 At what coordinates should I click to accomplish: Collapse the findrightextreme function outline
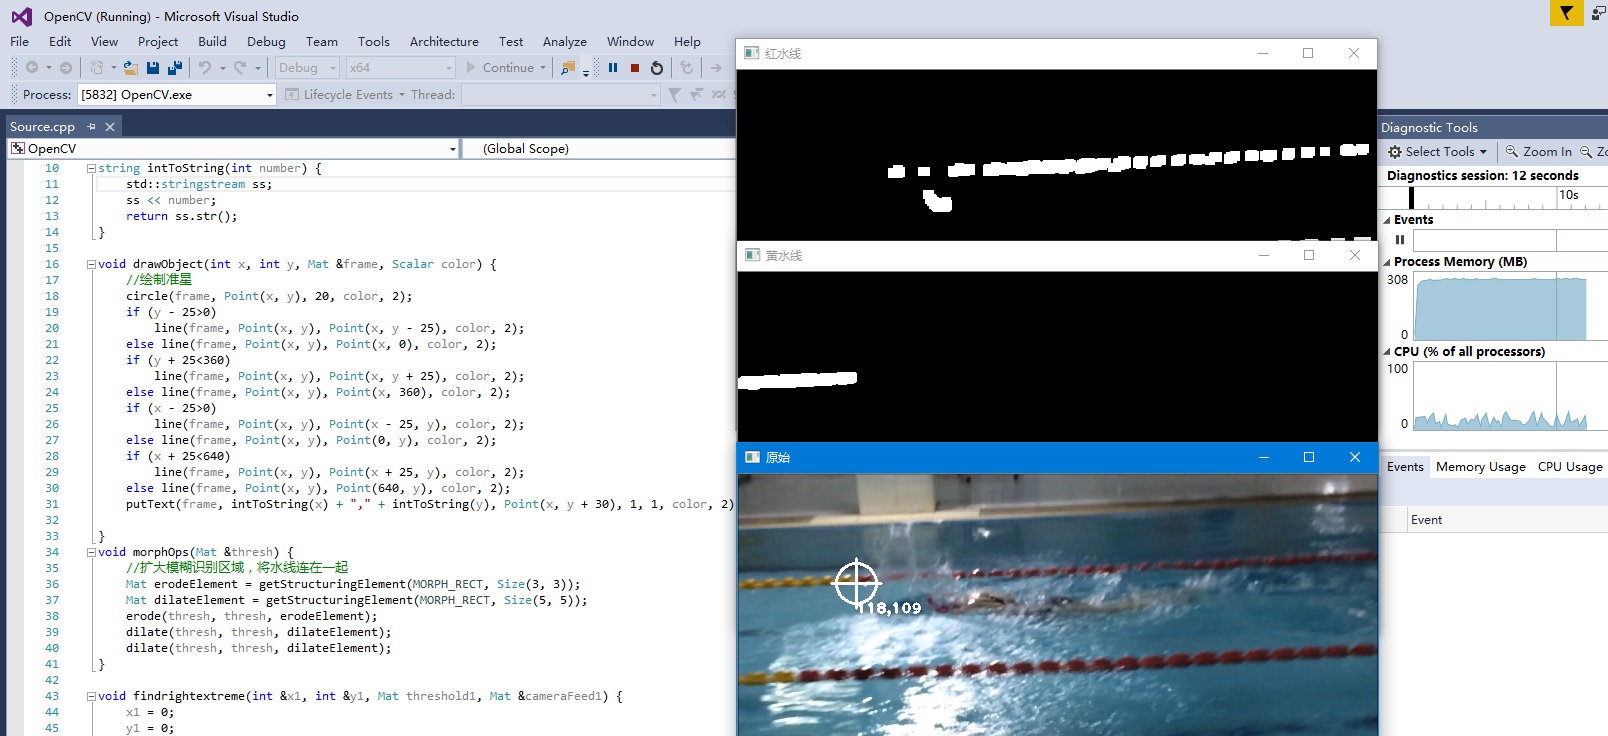(x=91, y=696)
